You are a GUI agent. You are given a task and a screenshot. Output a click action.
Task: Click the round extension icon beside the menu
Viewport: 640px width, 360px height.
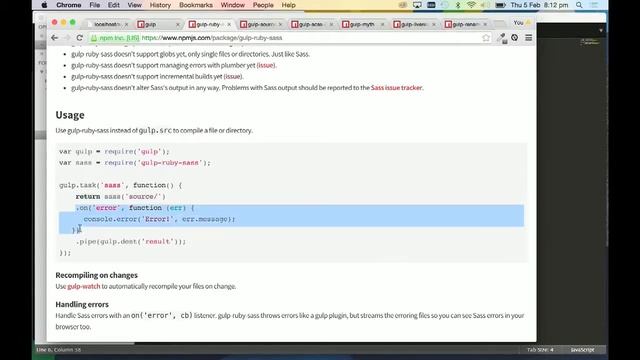click(515, 38)
